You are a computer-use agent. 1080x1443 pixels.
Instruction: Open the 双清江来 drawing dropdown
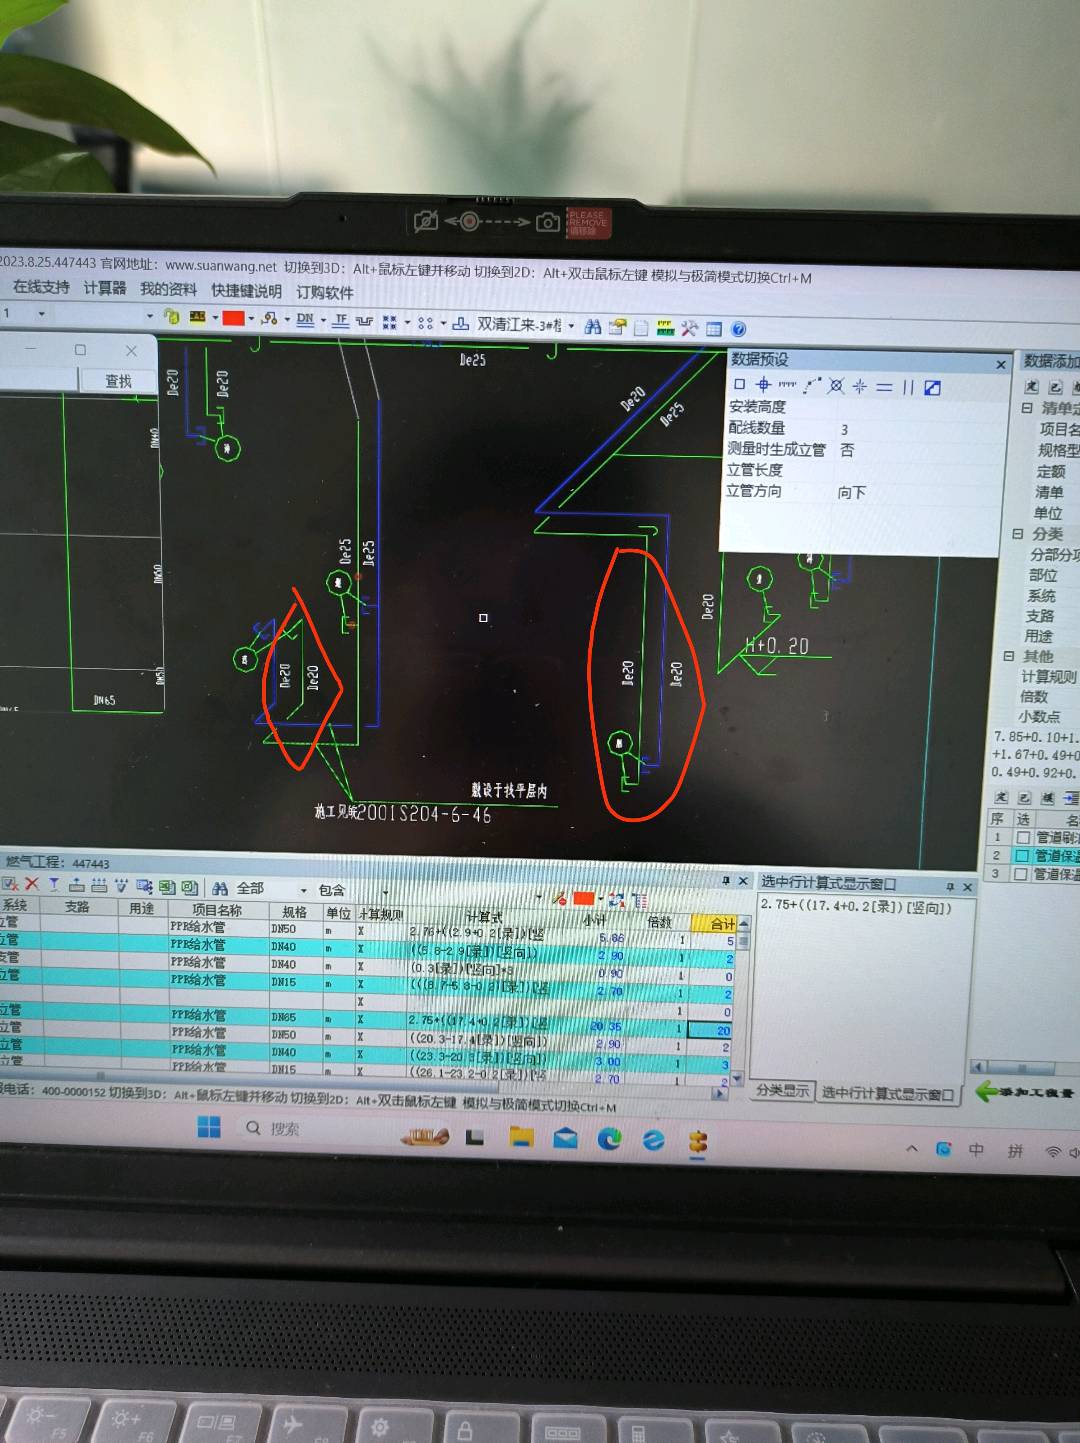(x=572, y=325)
